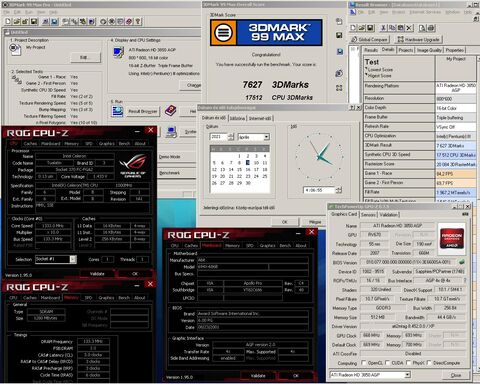
Task: Select day 15 in the calendar
Action: tap(239, 170)
